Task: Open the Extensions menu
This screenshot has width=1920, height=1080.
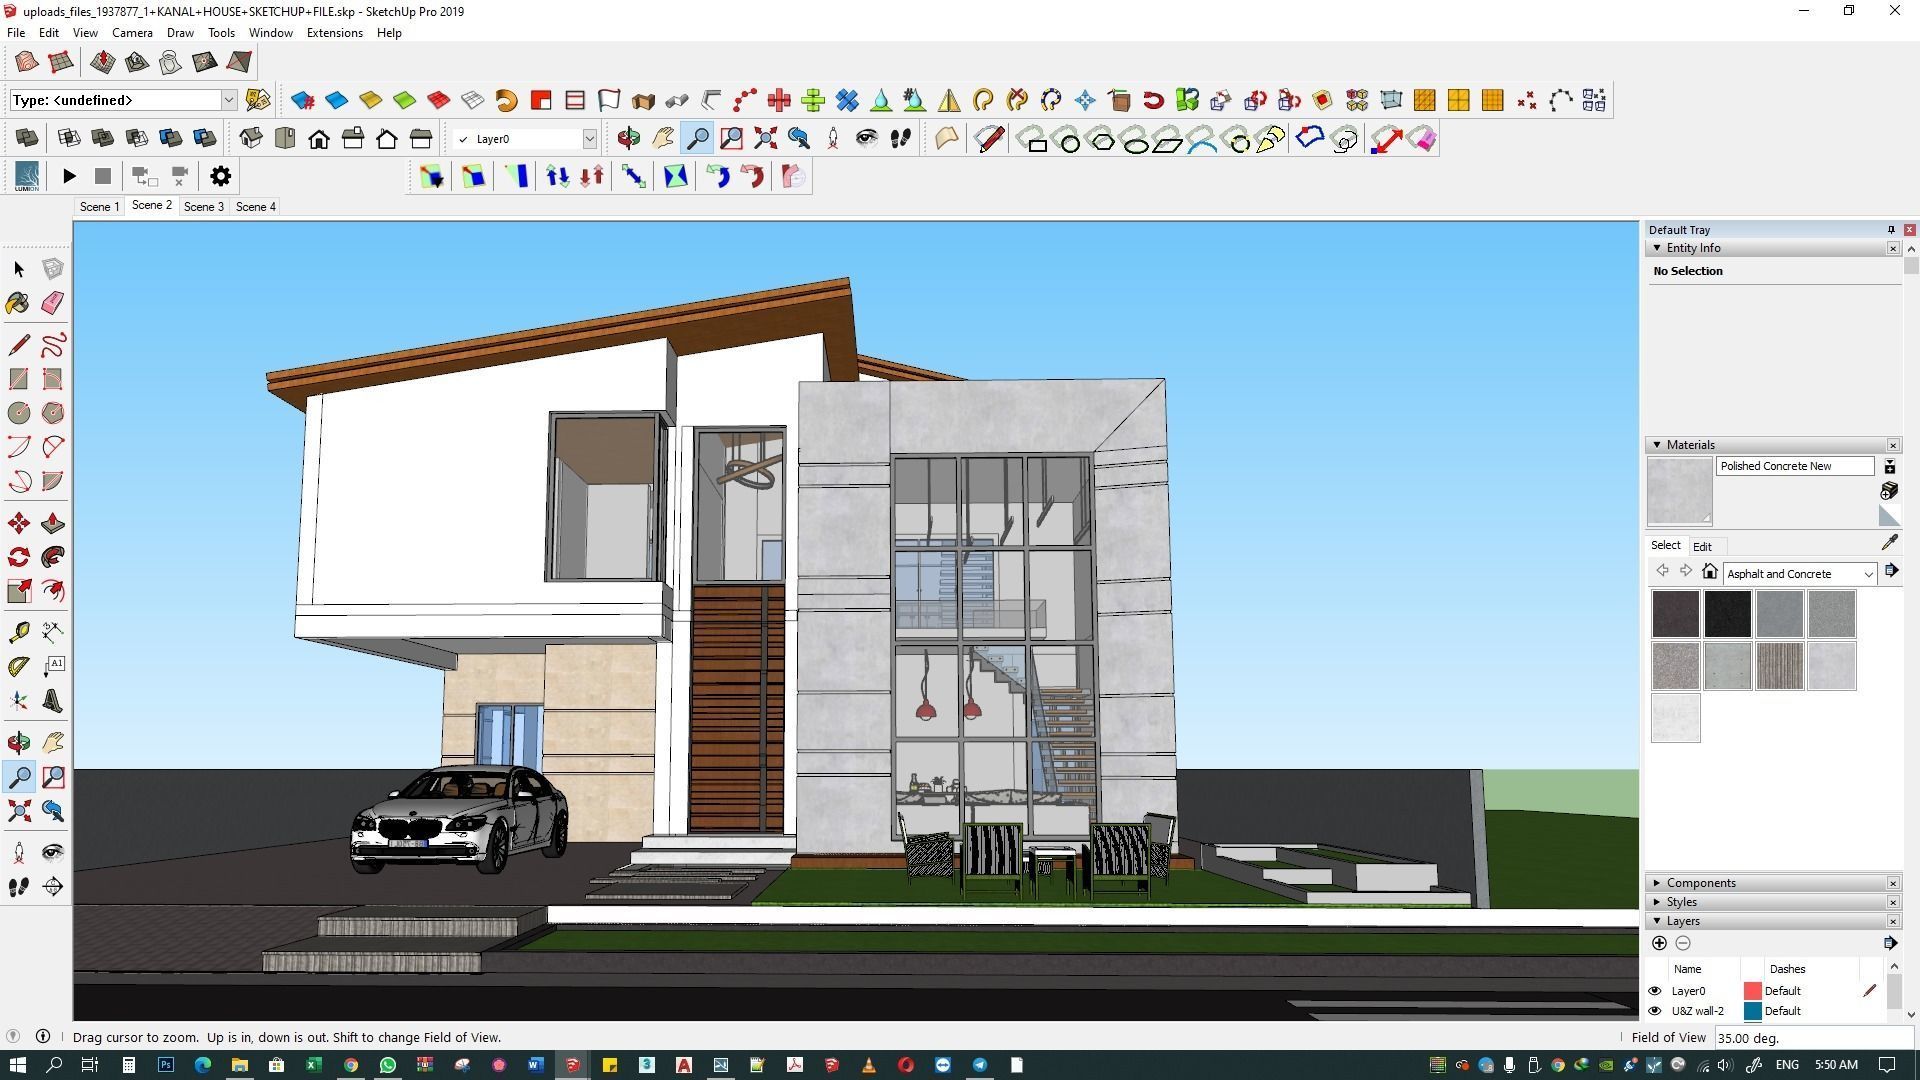Action: 334,33
